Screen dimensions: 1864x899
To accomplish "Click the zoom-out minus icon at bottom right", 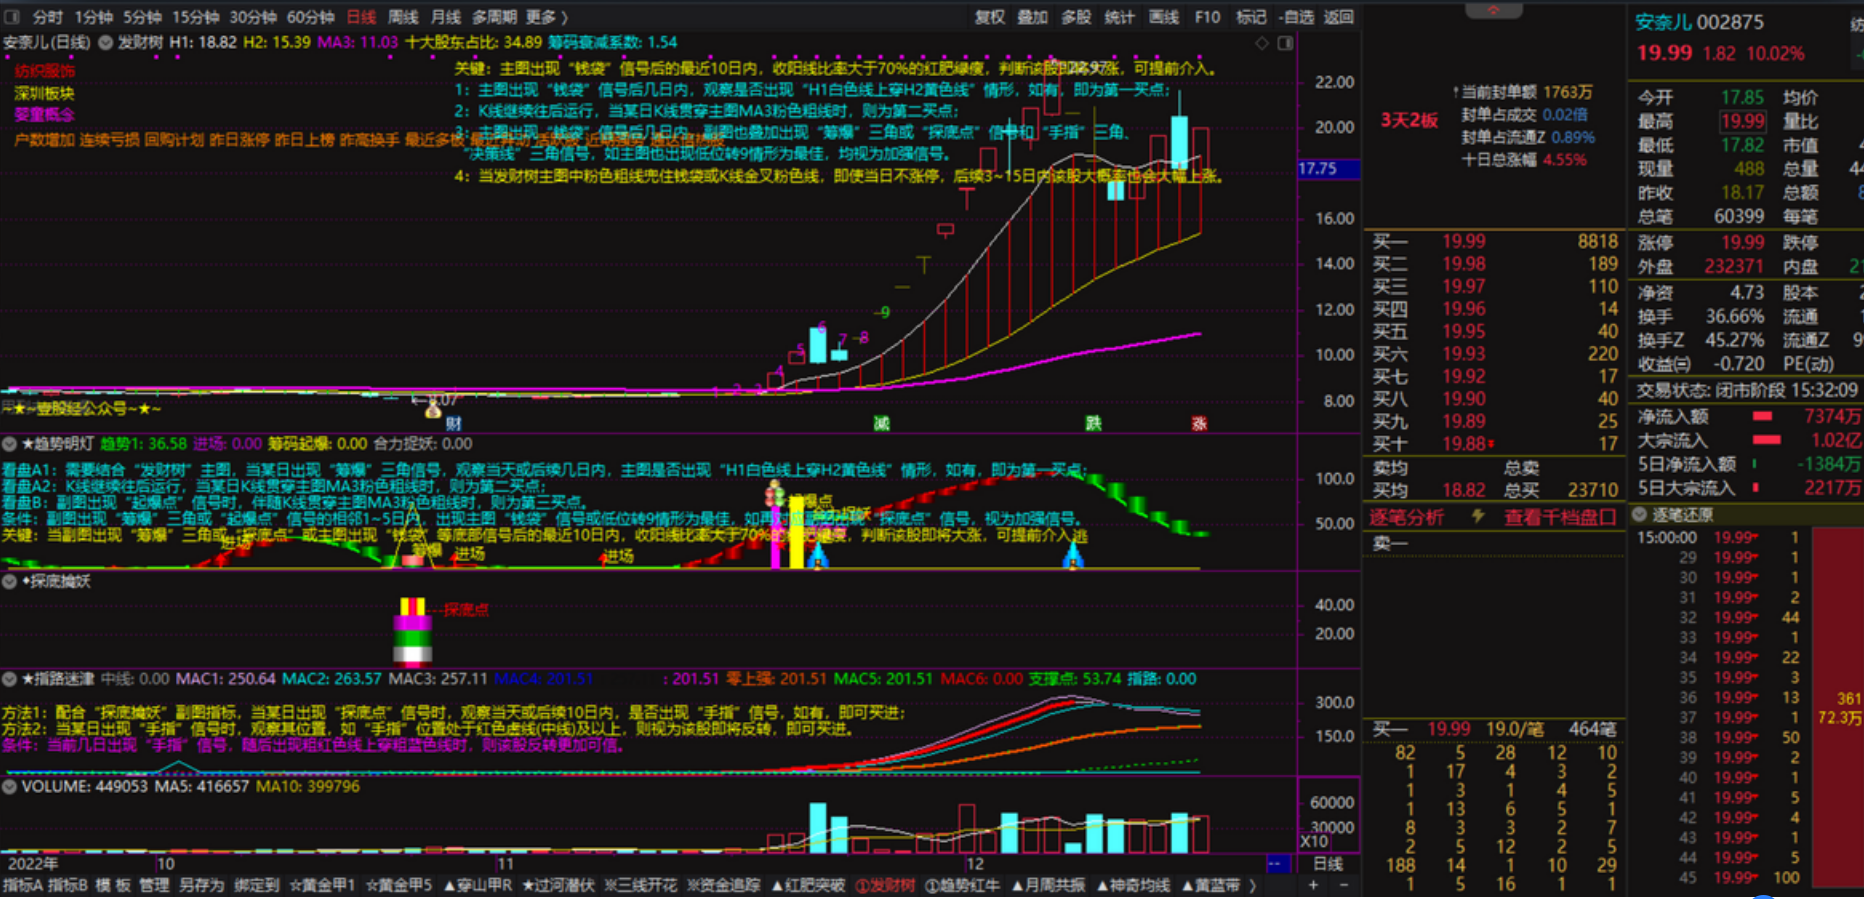I will click(x=1343, y=885).
